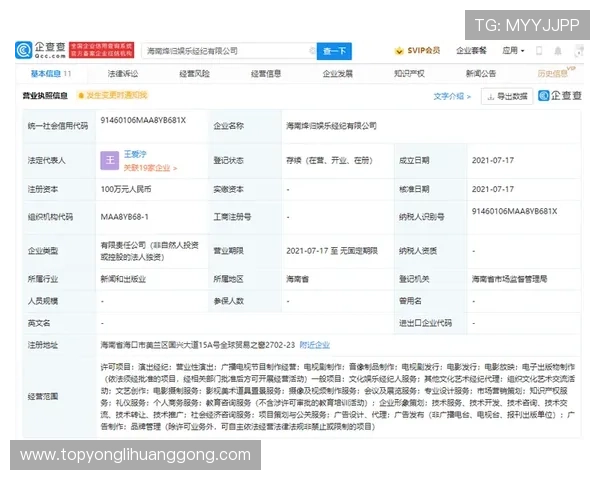Select the 新闻和出版业 industry value
Screen dimensions: 600x480
[123, 279]
